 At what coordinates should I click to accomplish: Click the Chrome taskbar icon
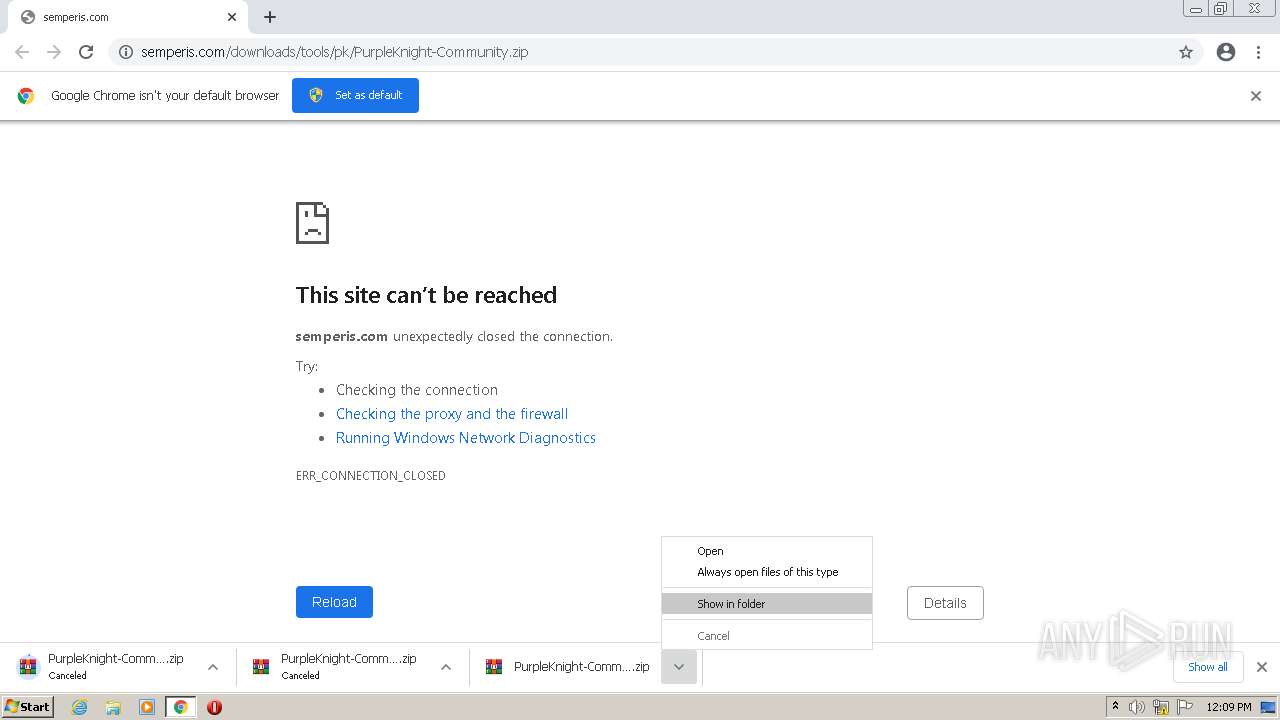[x=180, y=707]
